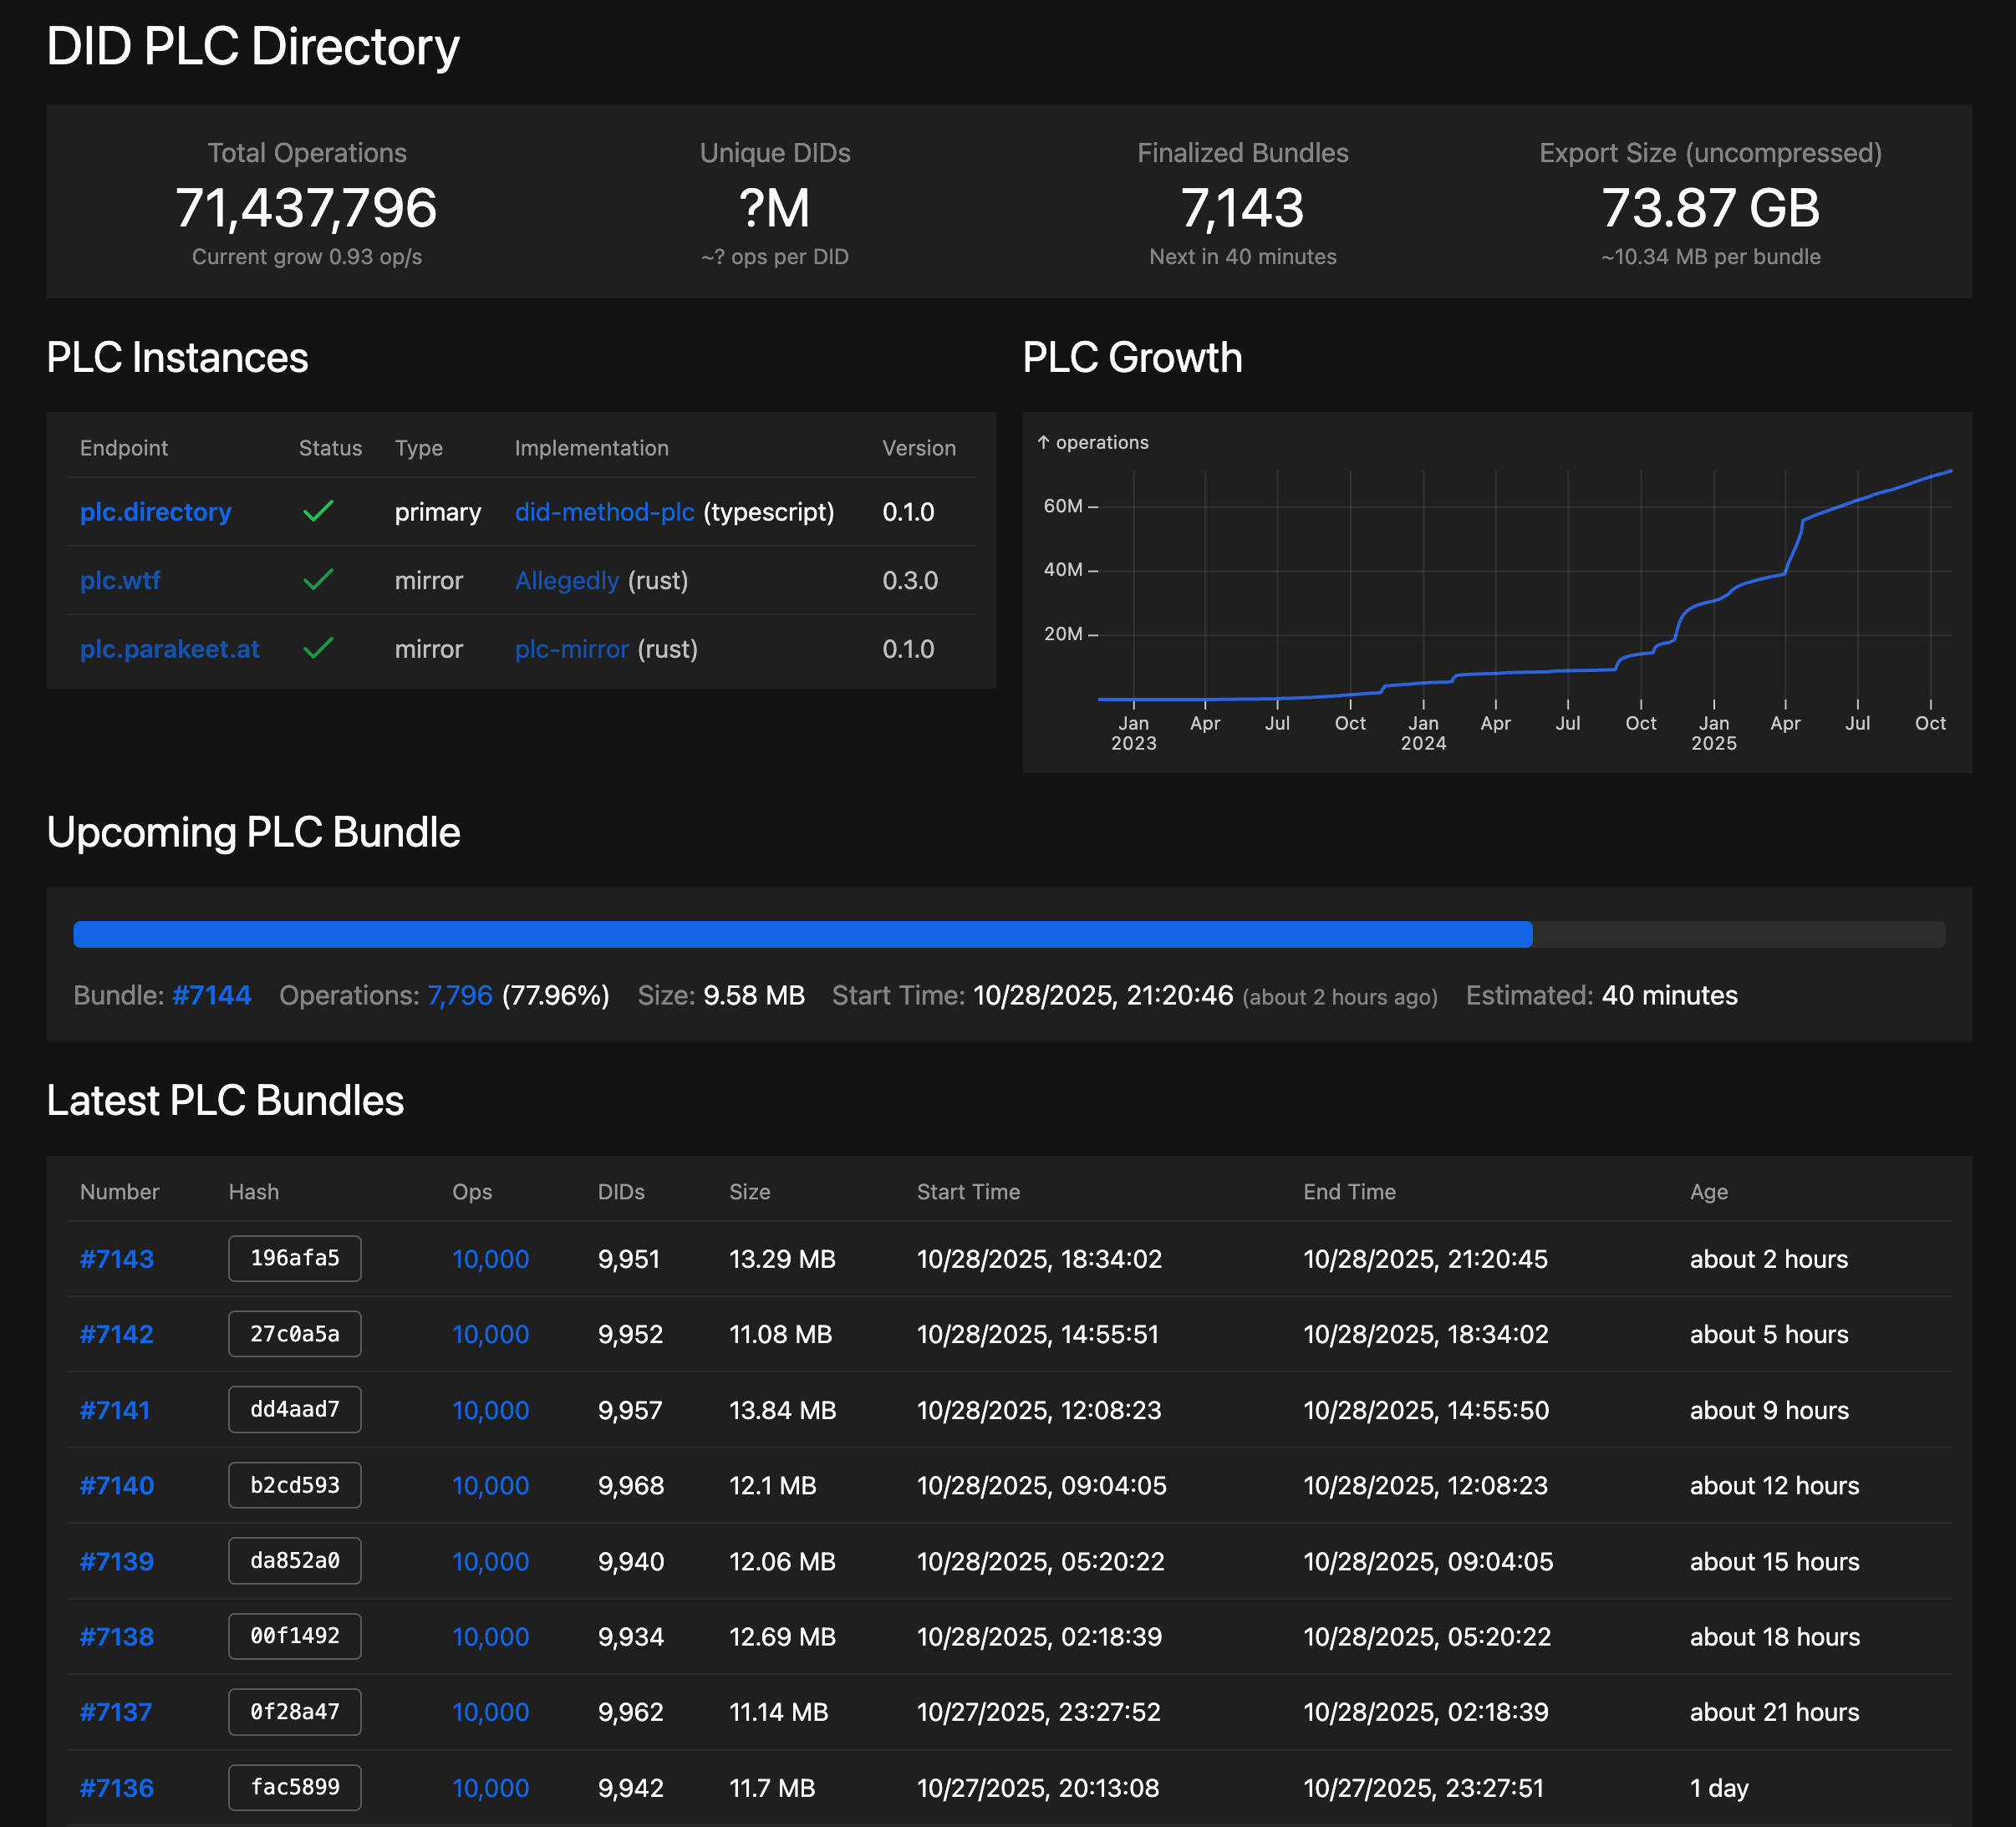2016x1827 pixels.
Task: Click upcoming bundle #7144 link
Action: pyautogui.click(x=211, y=995)
